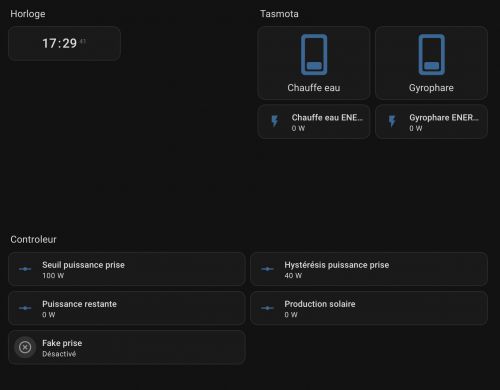Toggle the Gyrophare switch icon

coord(432,55)
